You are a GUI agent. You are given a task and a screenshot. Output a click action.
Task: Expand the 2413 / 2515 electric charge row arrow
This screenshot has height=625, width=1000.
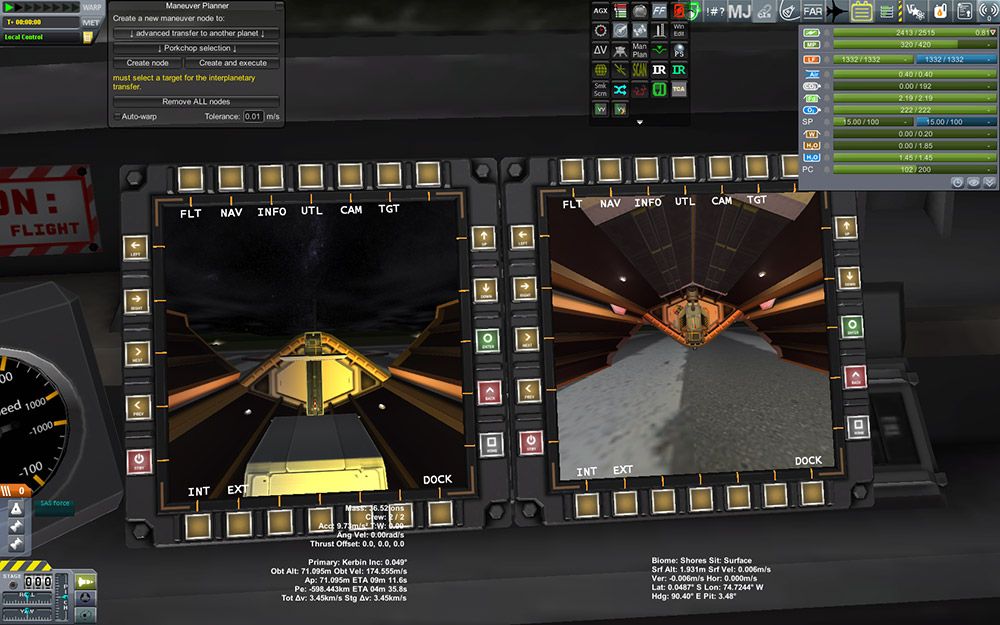[x=992, y=33]
